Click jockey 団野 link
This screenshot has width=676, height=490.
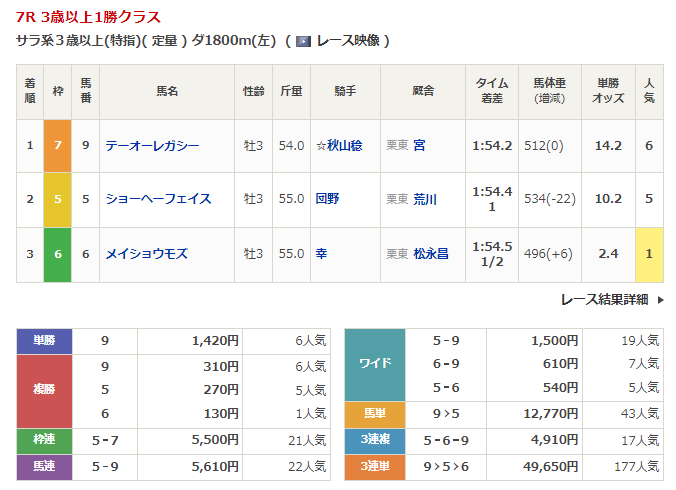click(326, 199)
